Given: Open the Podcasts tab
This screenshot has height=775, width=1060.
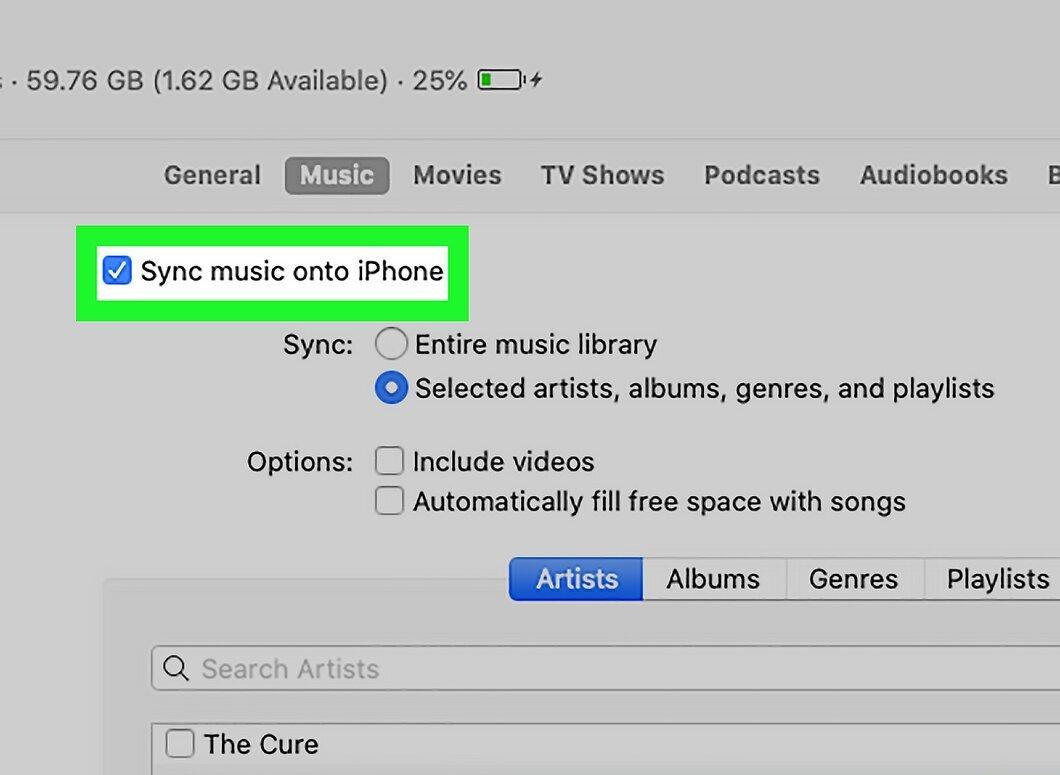Looking at the screenshot, I should point(762,175).
